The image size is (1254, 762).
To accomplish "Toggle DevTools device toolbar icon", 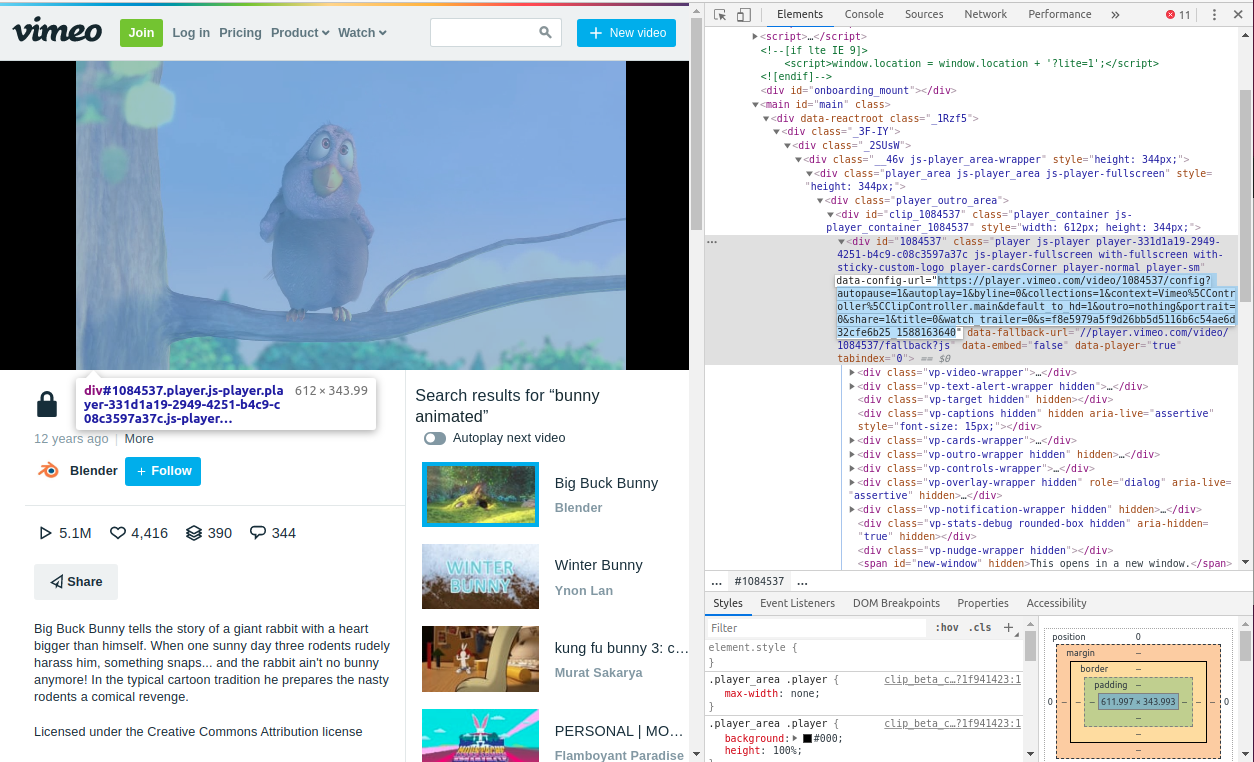I will click(744, 15).
